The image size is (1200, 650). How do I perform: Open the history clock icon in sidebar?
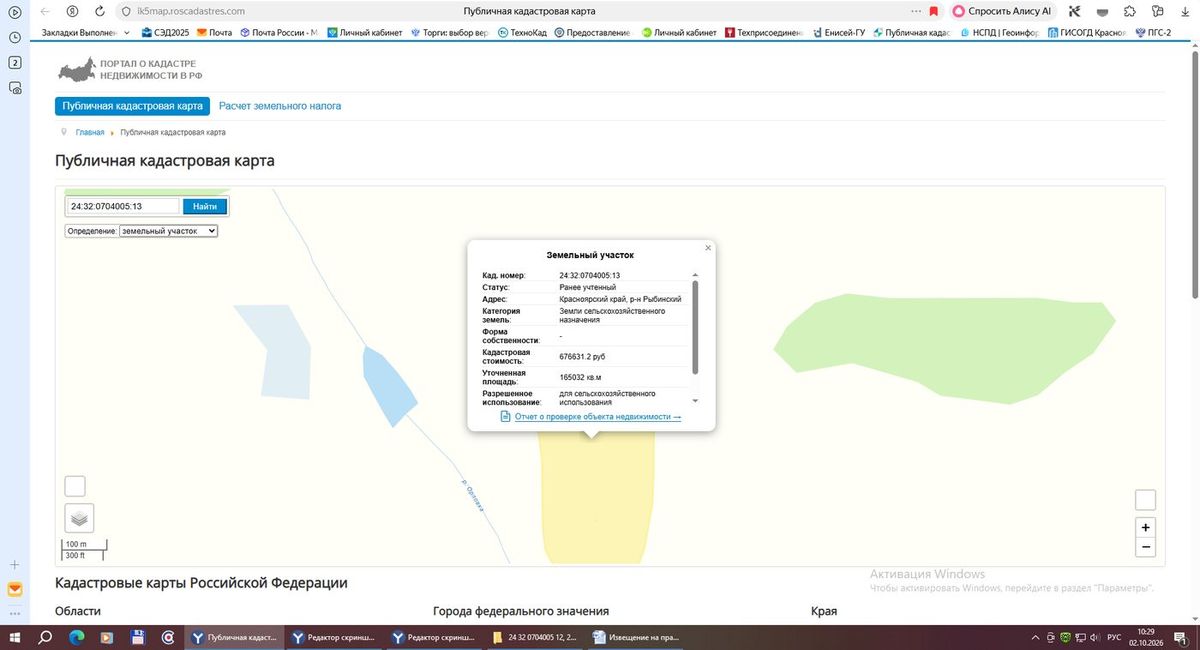[15, 37]
